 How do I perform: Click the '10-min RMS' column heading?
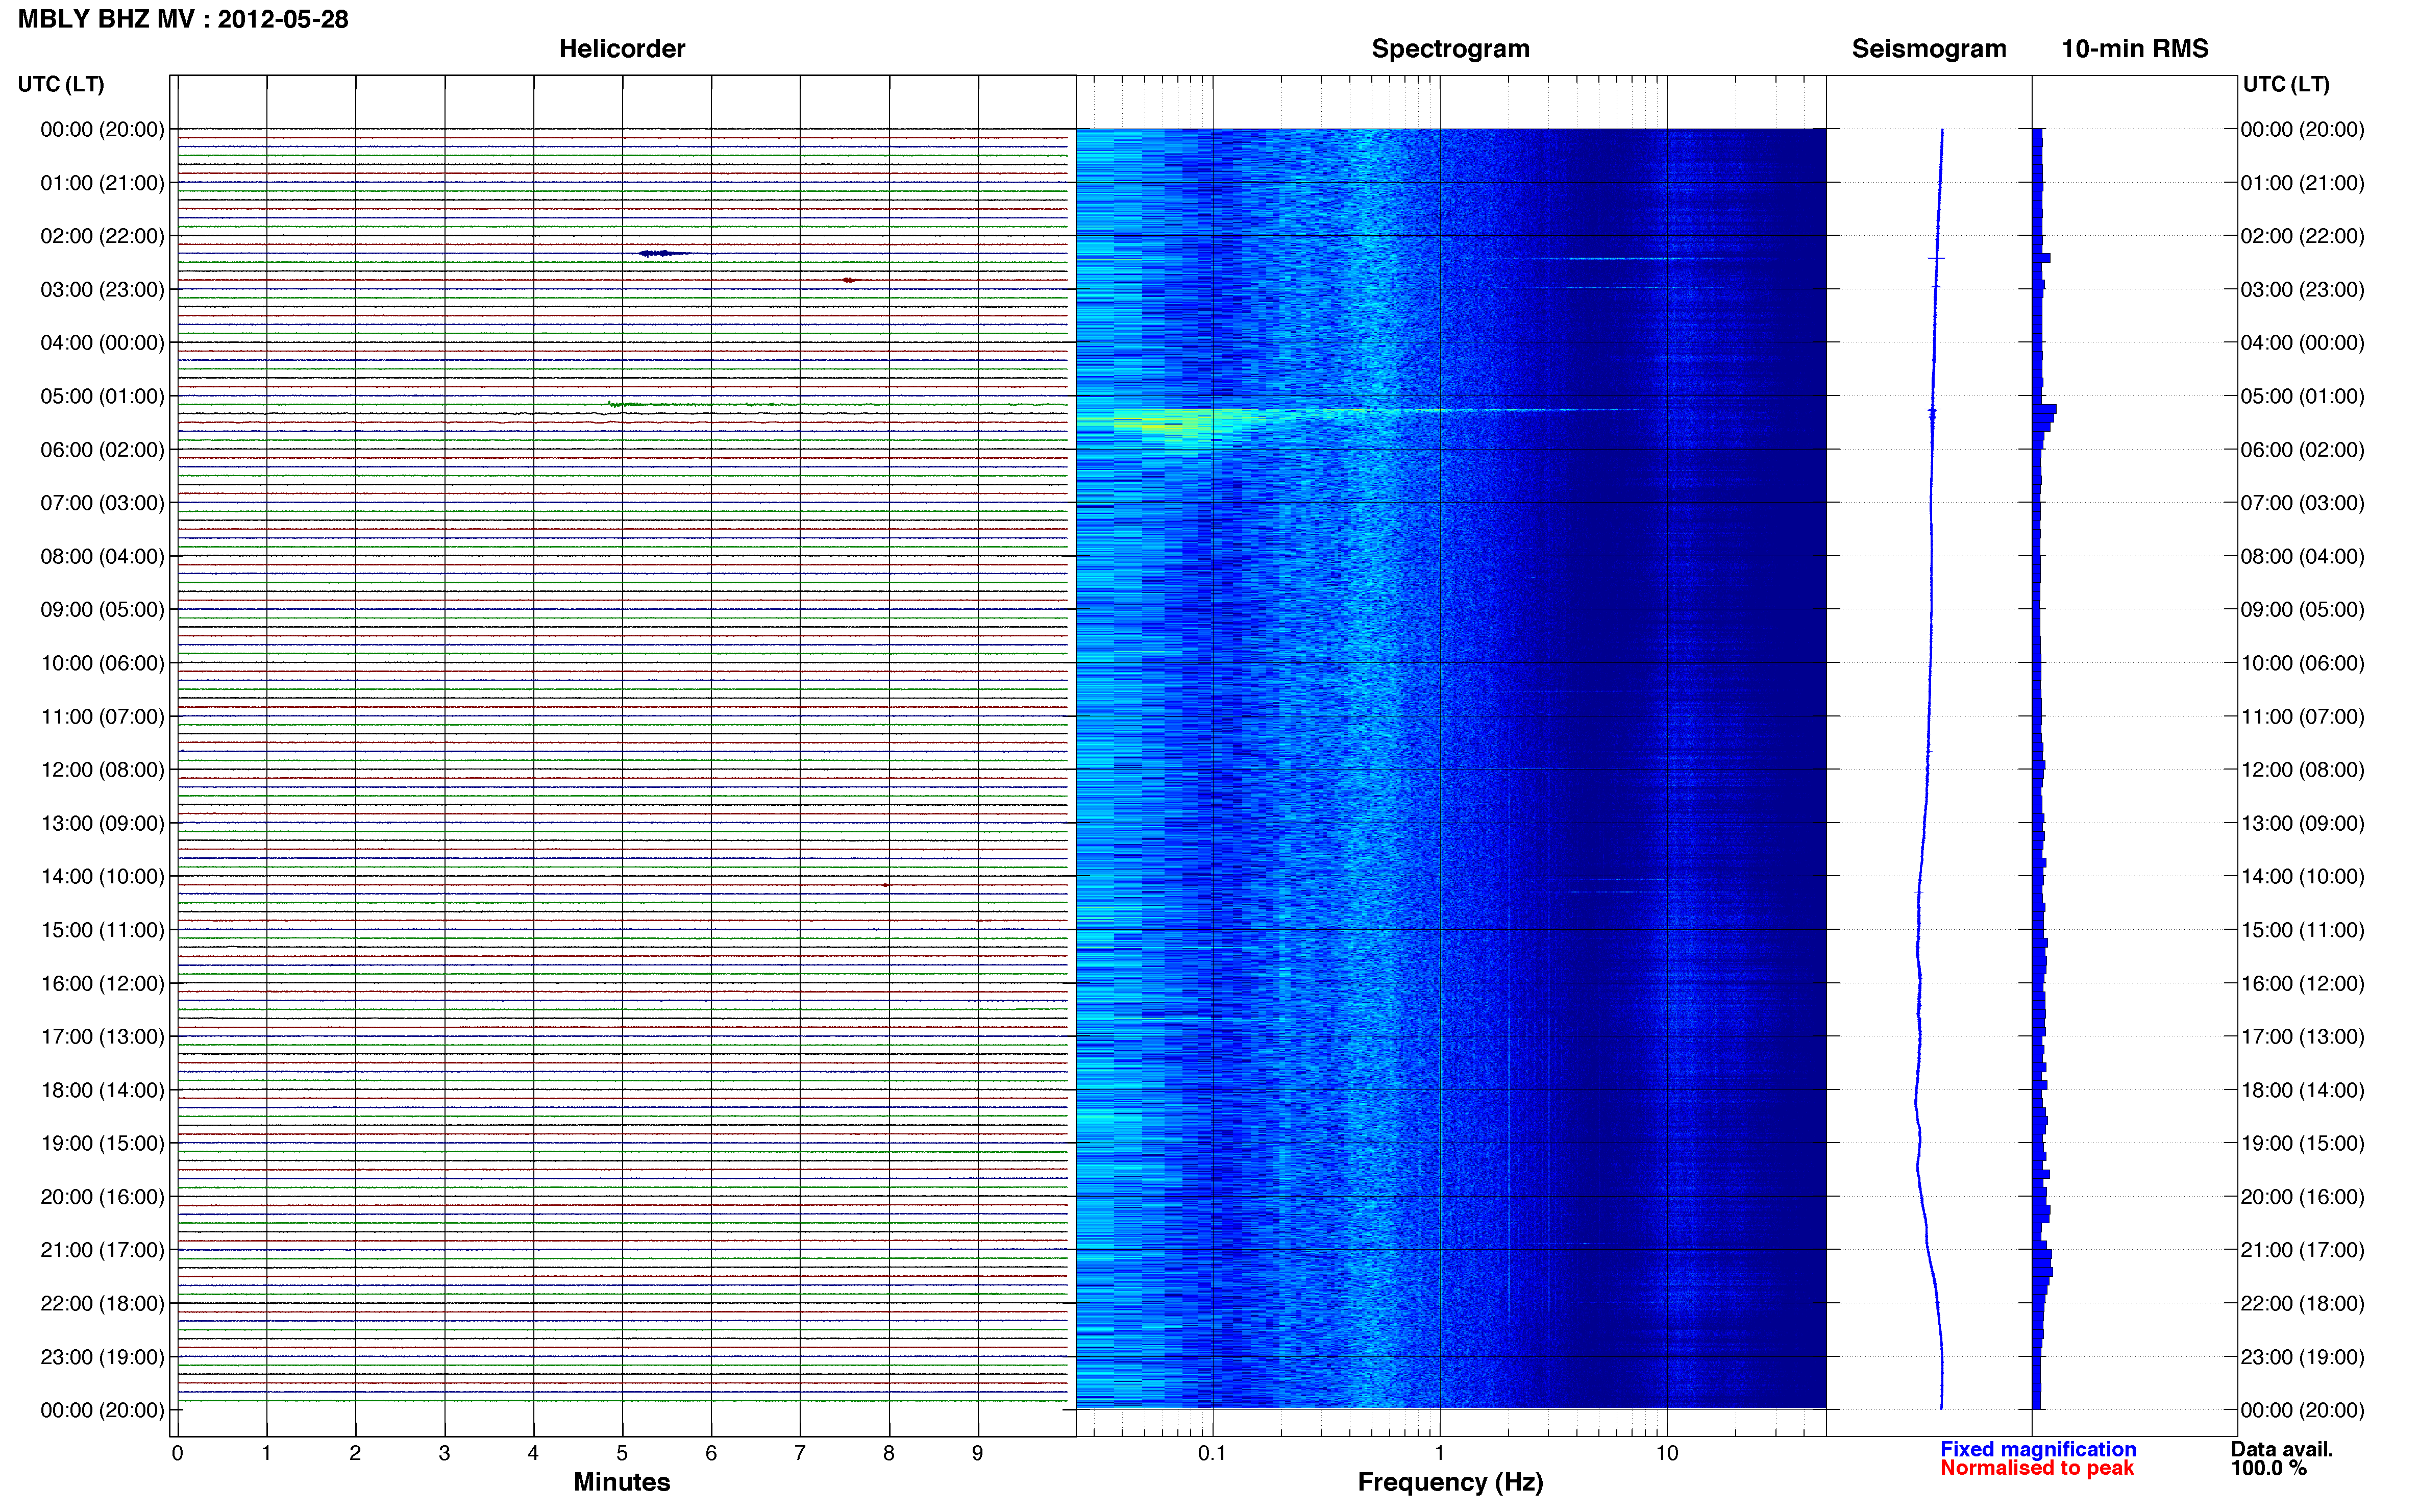(2134, 49)
